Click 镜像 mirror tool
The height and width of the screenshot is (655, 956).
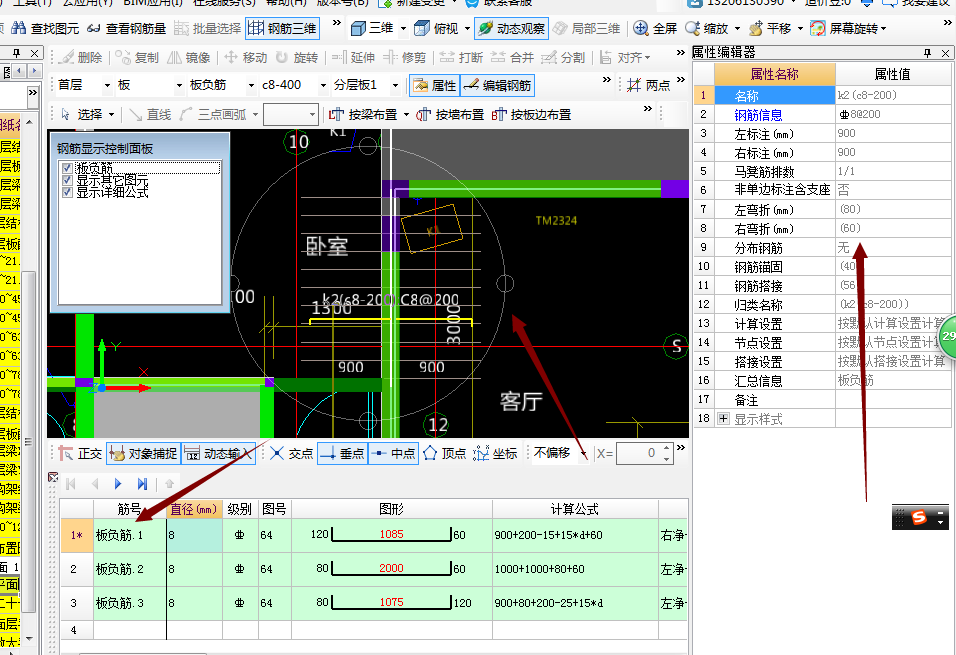click(189, 57)
